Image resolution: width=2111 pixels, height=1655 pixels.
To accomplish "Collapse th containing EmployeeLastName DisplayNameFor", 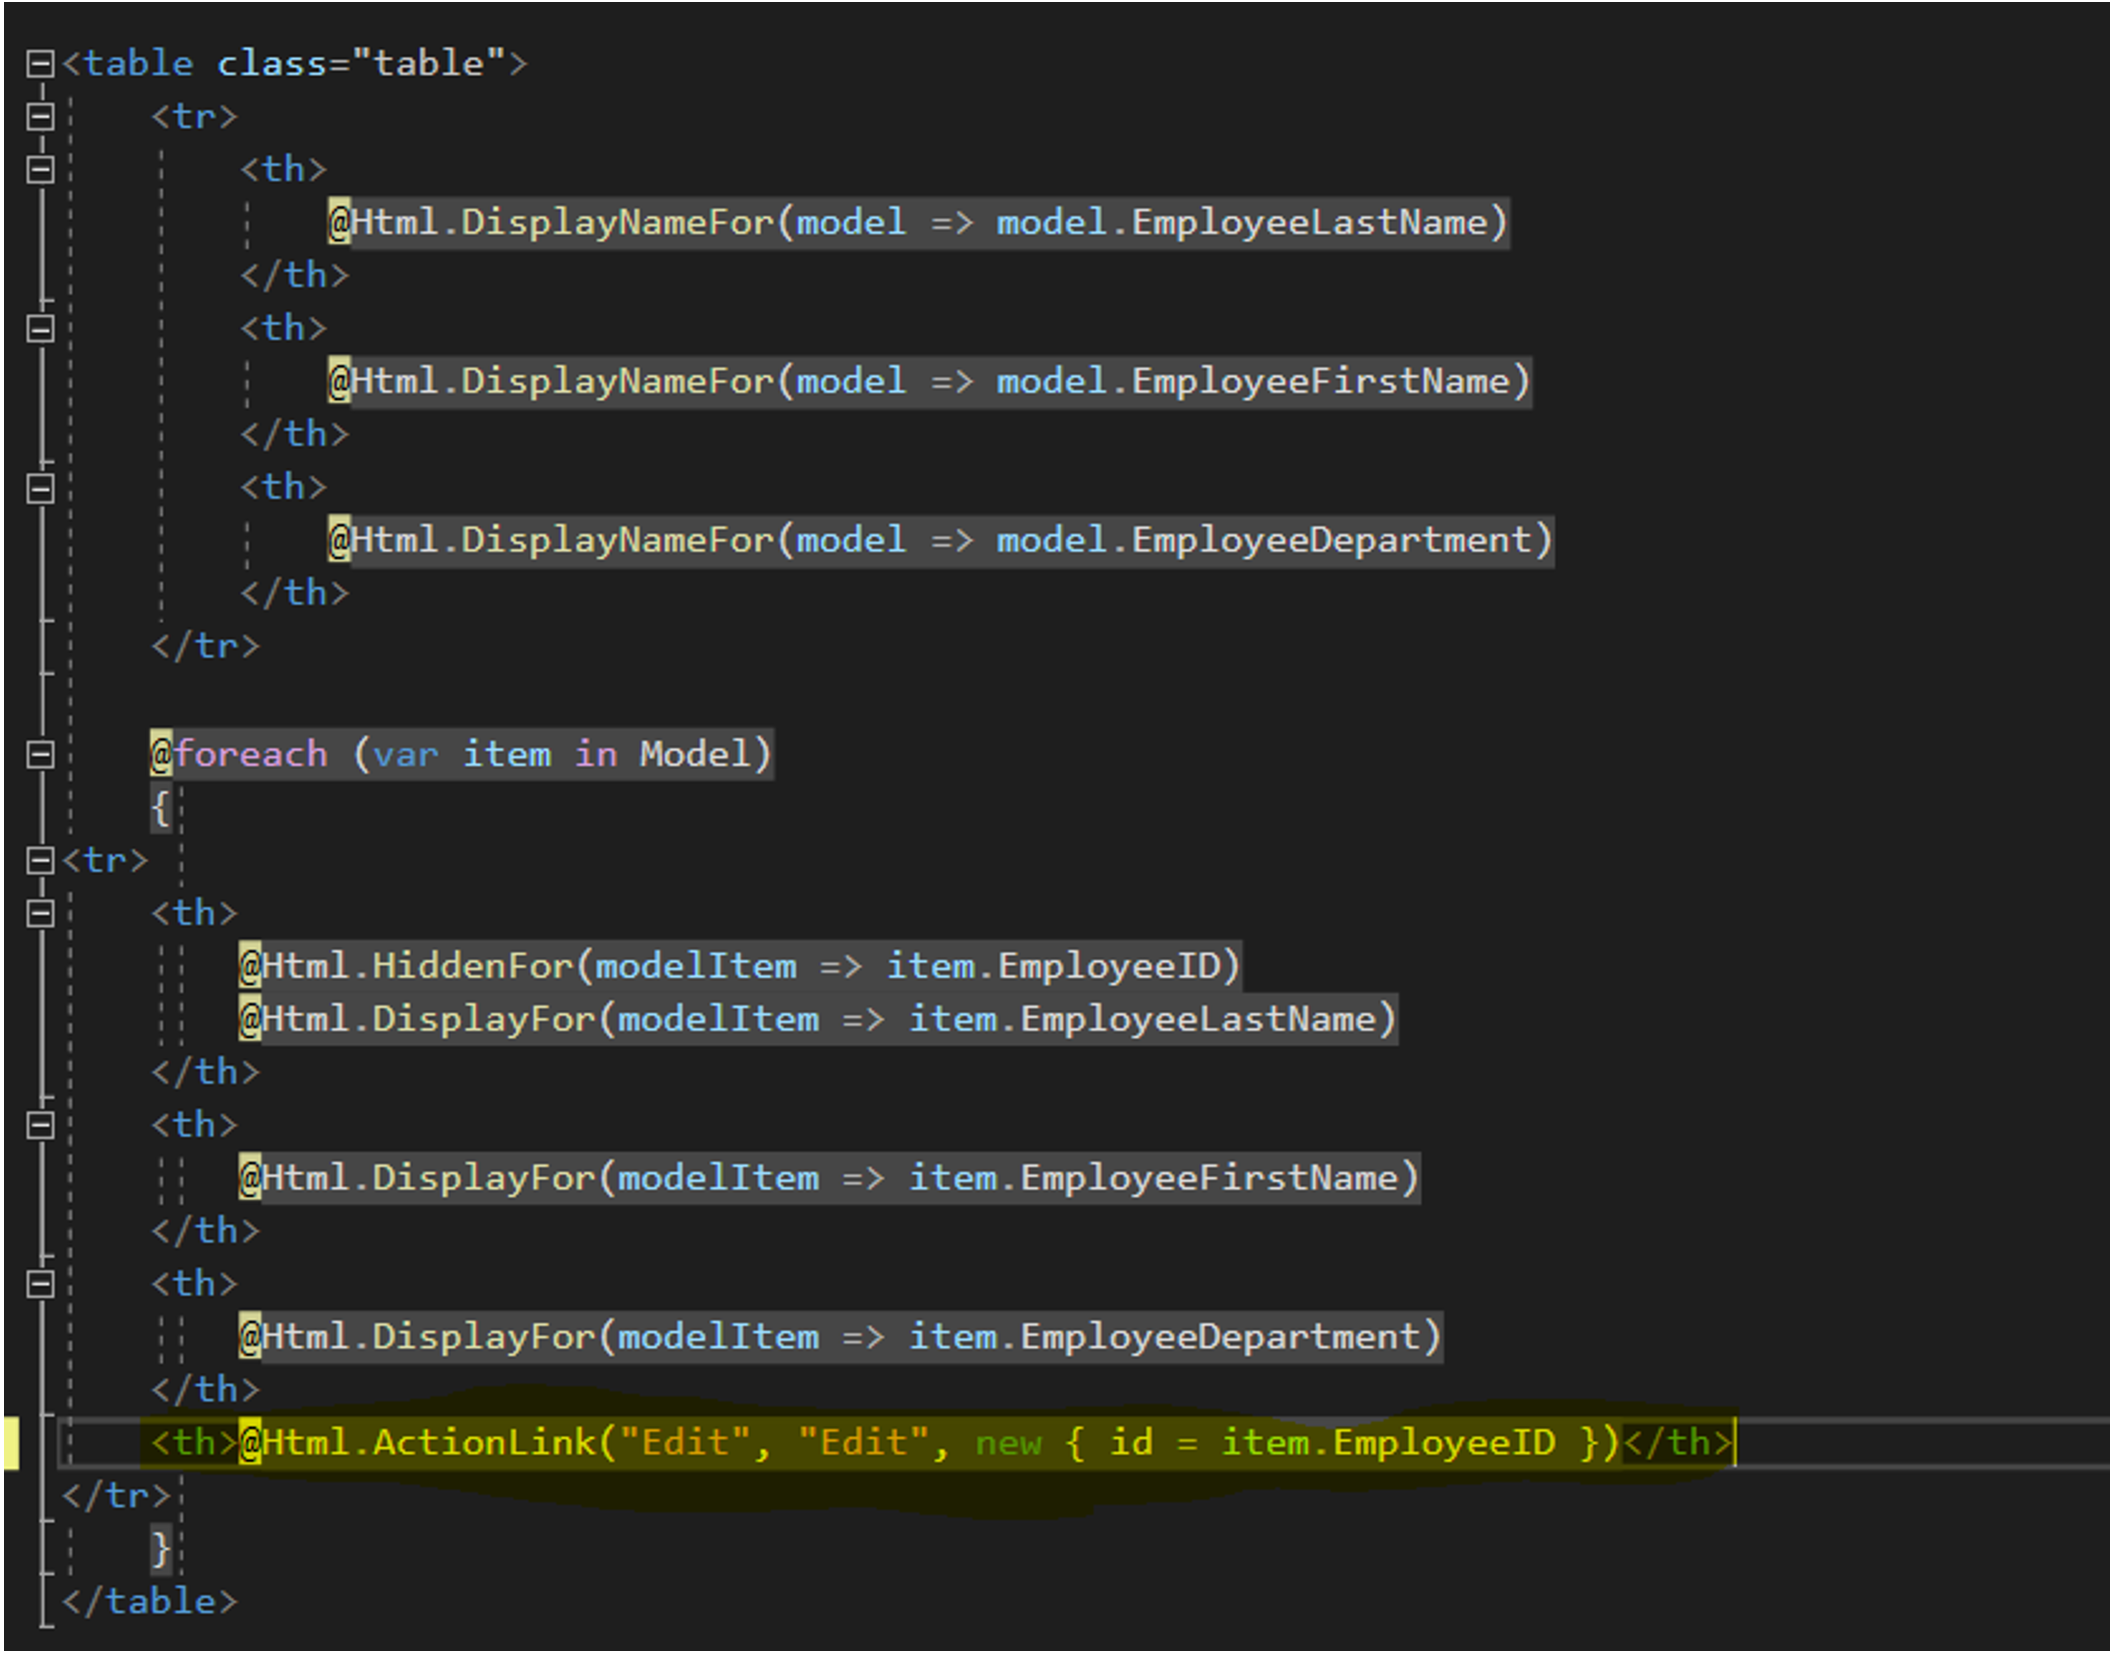I will coord(40,170).
